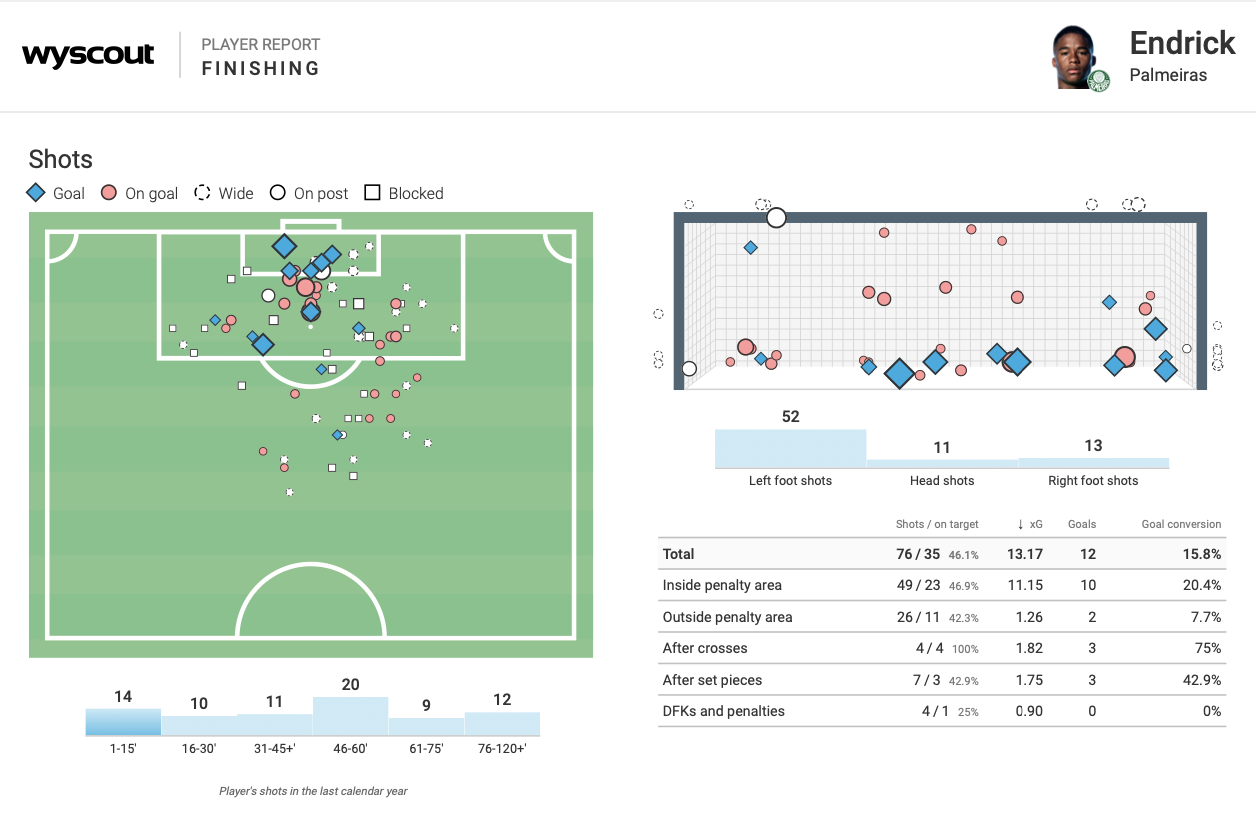Click the Goal conversion column header

pos(1181,524)
